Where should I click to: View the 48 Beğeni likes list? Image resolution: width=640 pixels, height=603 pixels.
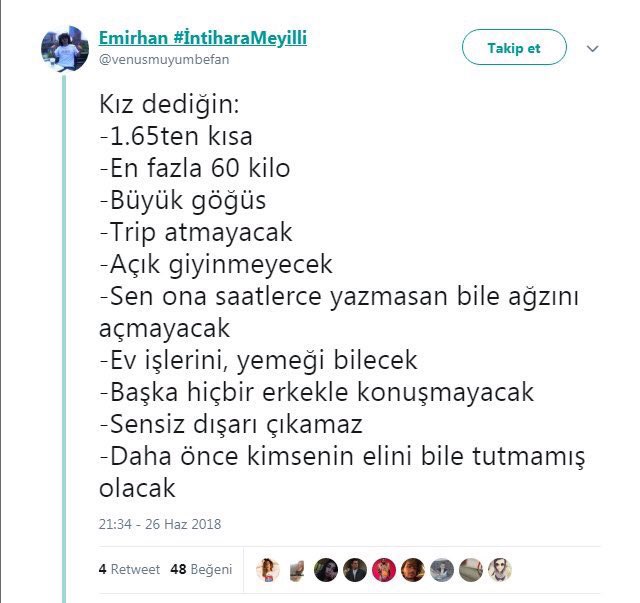[x=201, y=569]
